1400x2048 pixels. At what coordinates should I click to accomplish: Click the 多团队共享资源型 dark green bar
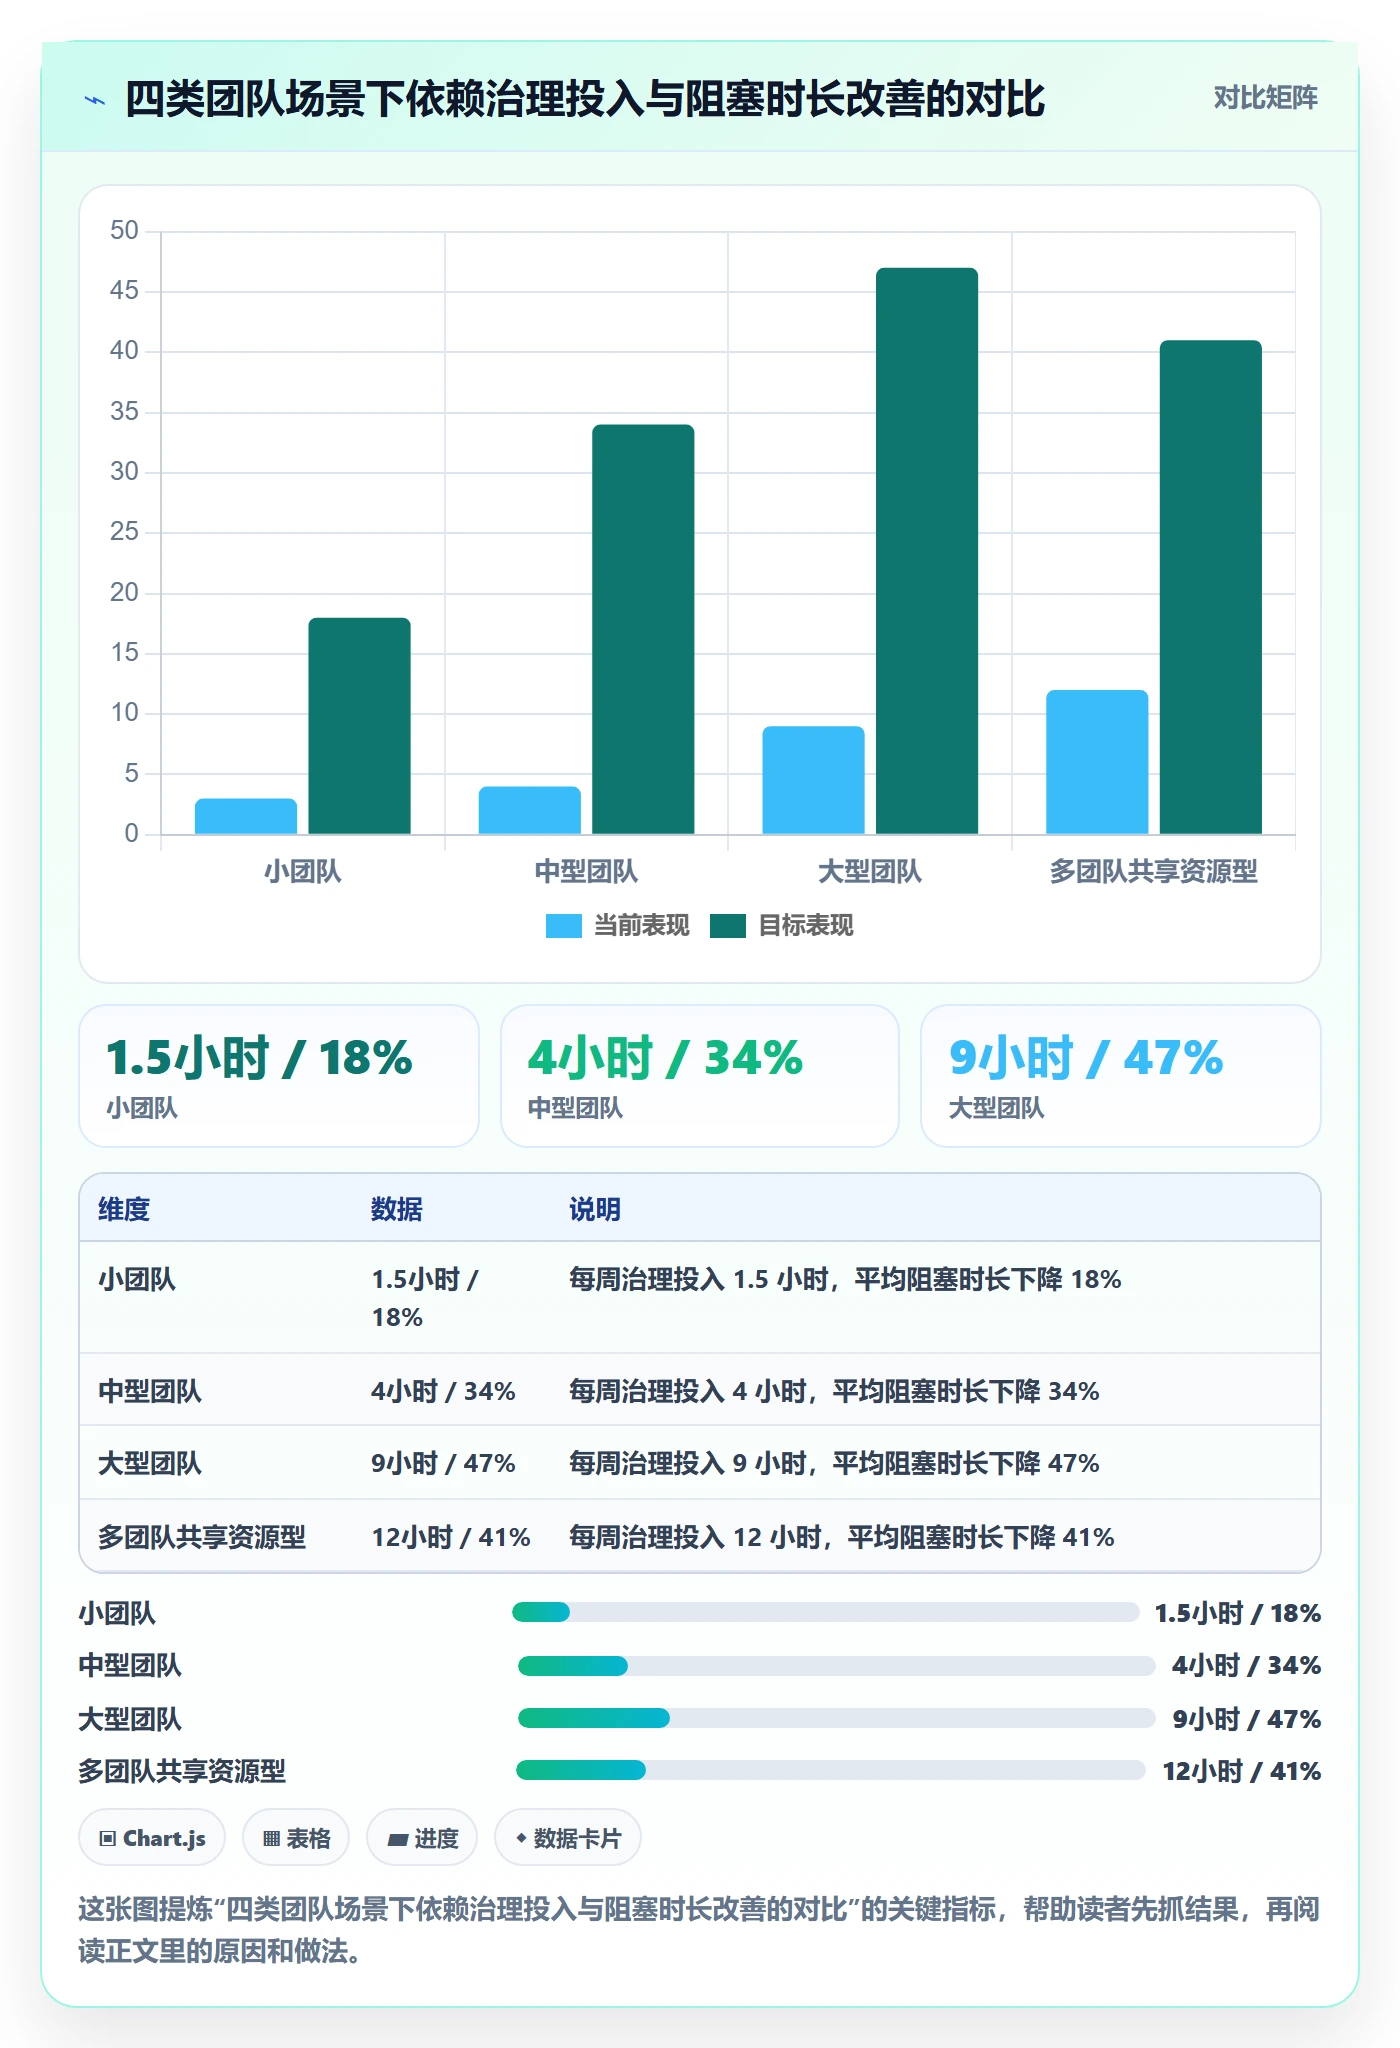click(x=1211, y=587)
